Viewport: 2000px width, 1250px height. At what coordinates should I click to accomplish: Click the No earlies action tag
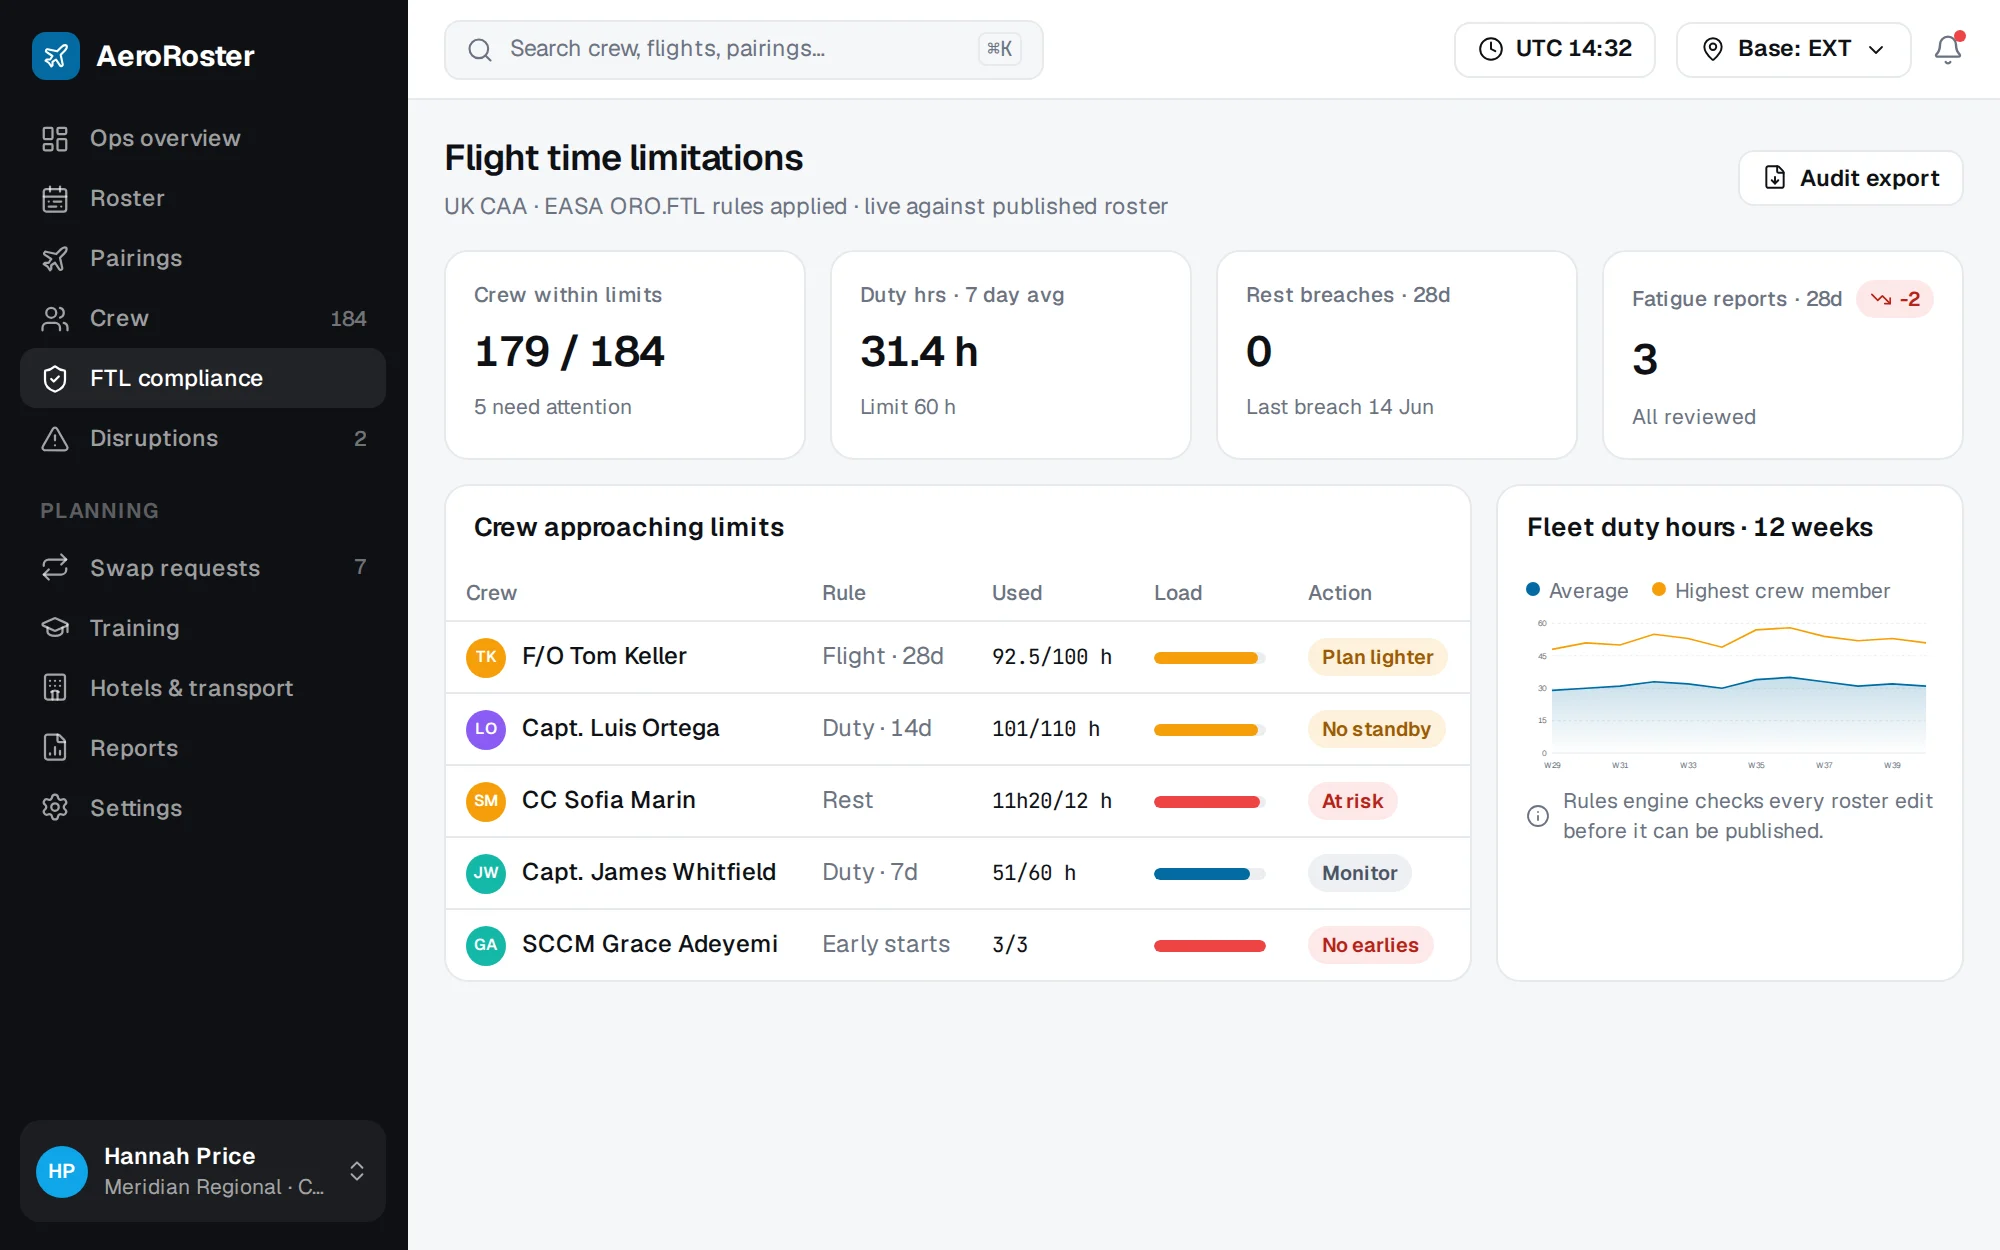(1370, 945)
